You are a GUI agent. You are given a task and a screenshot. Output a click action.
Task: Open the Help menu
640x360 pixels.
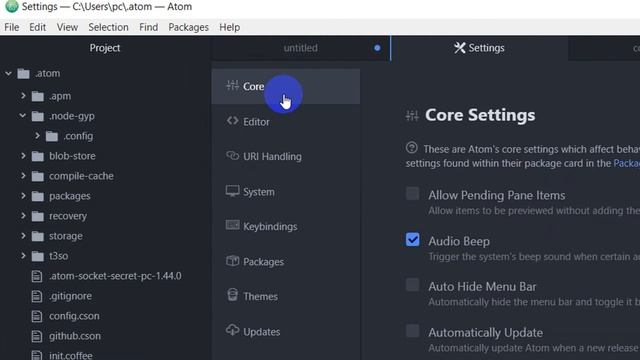point(230,27)
